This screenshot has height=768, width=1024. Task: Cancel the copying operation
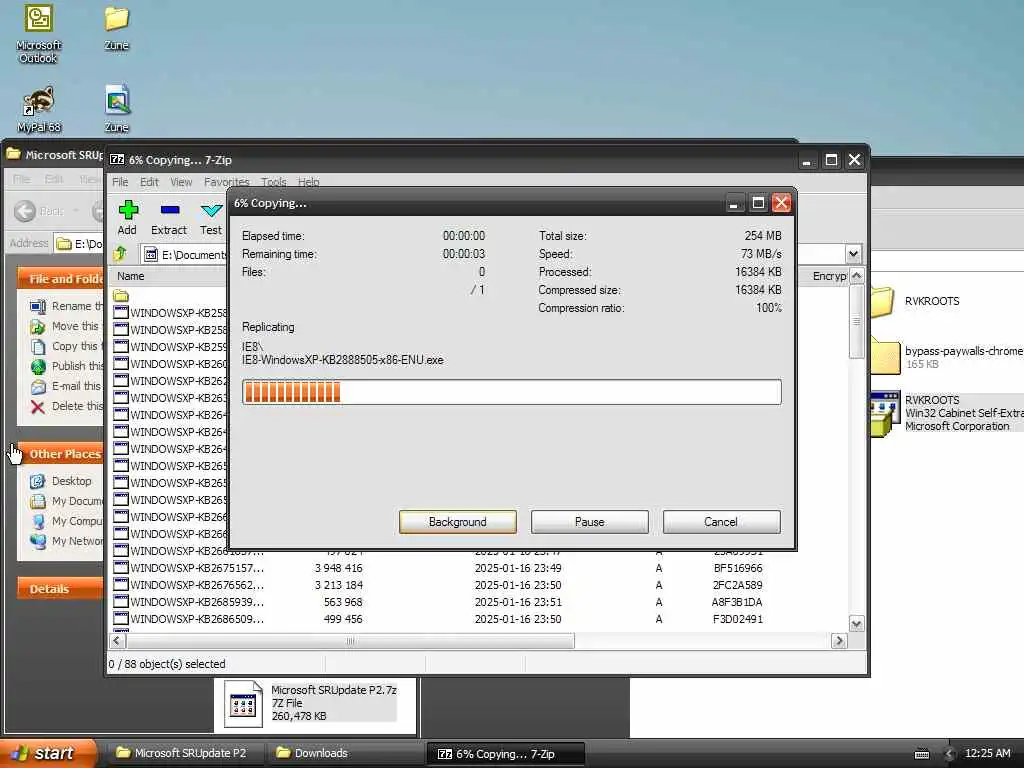pyautogui.click(x=722, y=522)
